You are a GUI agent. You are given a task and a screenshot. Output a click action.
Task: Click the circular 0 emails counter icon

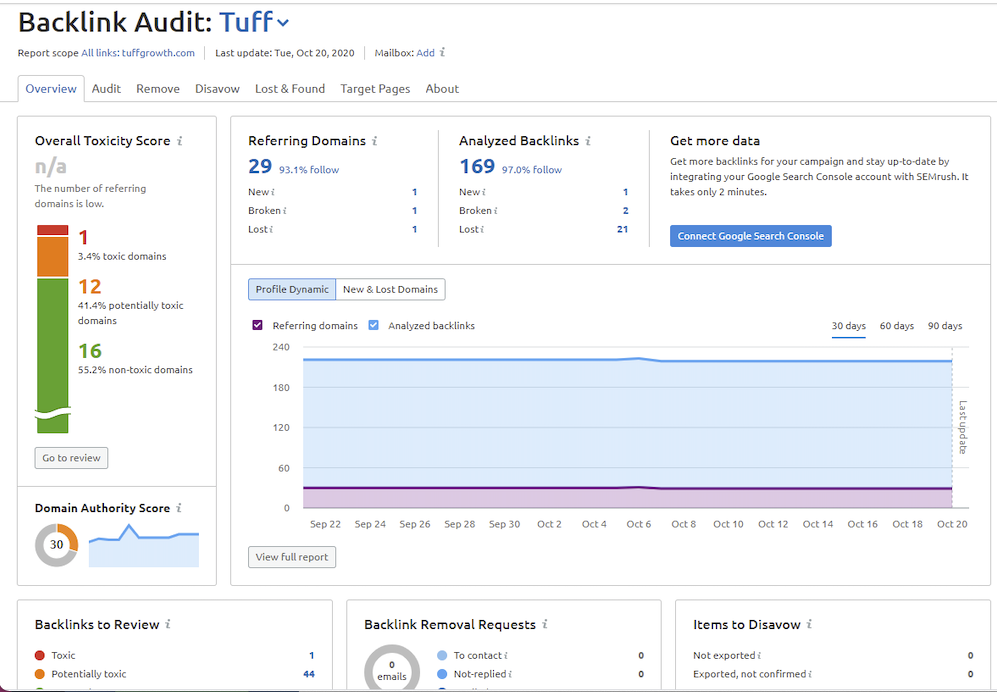coord(390,666)
